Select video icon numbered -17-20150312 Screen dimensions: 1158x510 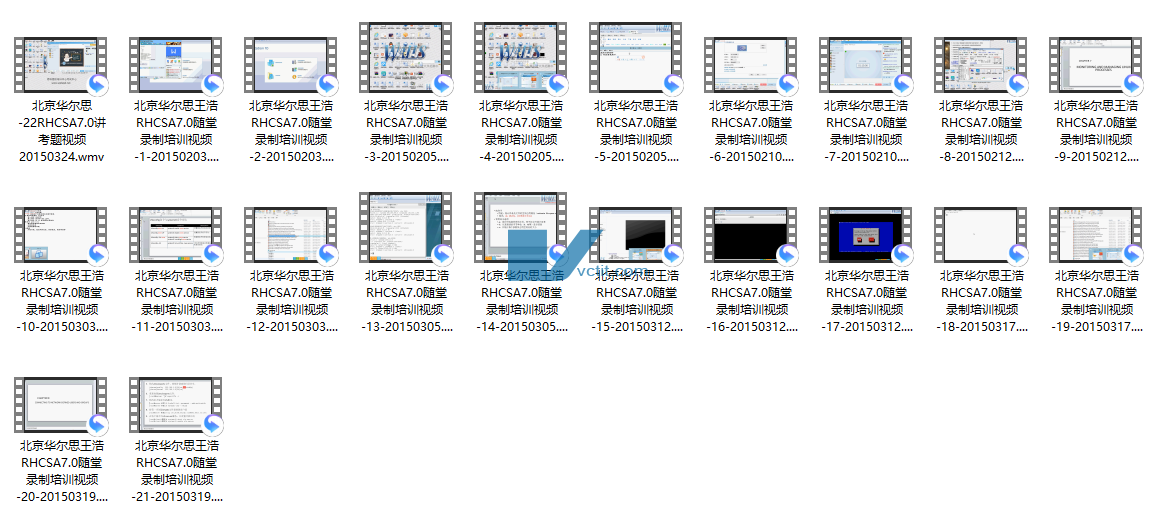pyautogui.click(x=866, y=235)
